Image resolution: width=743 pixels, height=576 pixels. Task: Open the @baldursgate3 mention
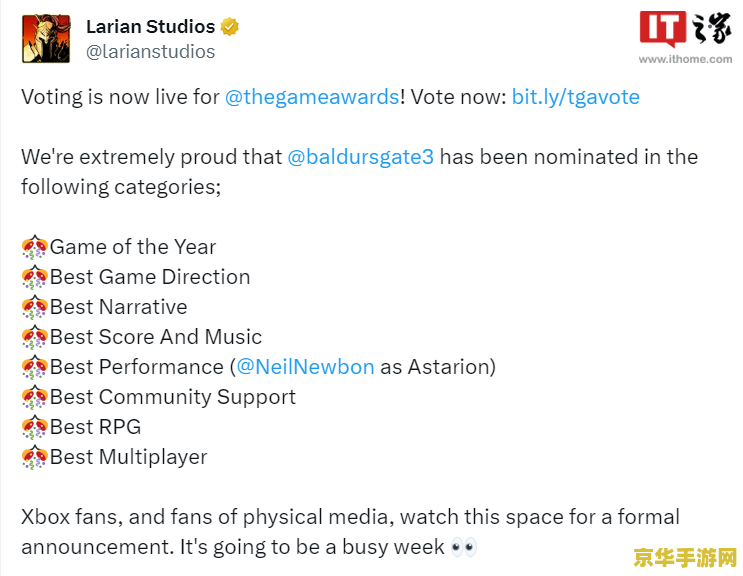click(x=361, y=157)
